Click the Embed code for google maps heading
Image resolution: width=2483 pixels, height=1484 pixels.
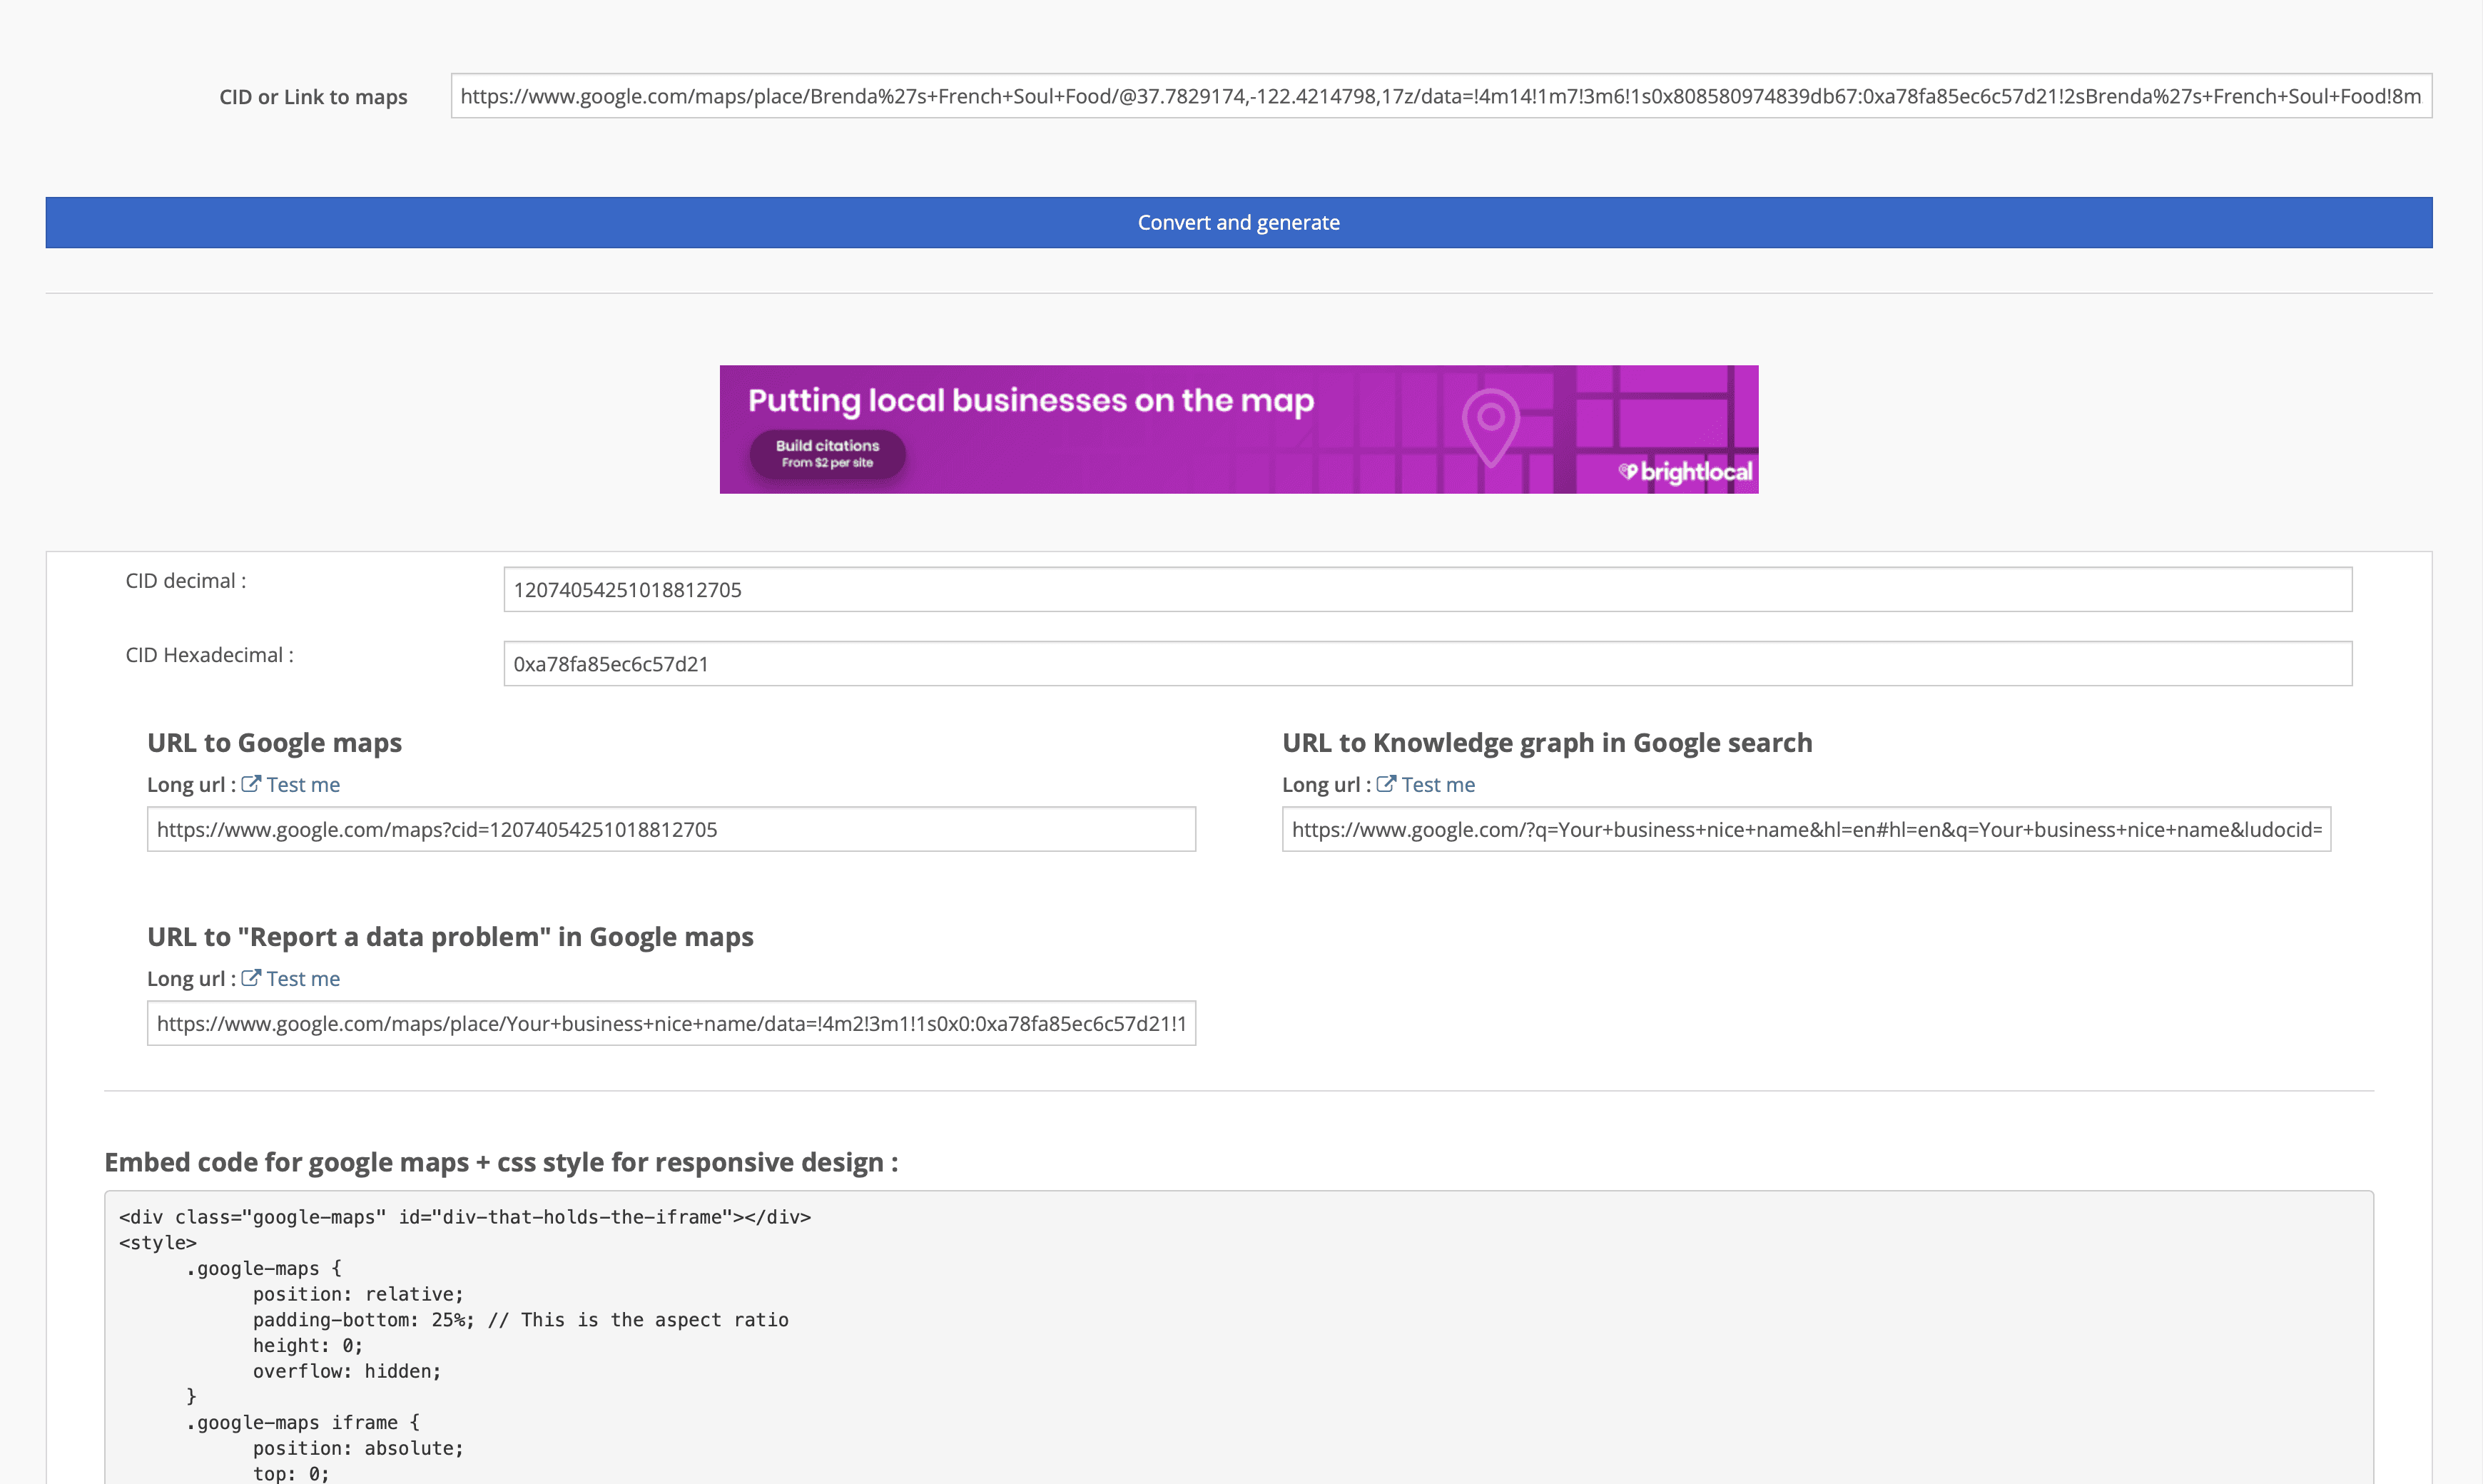click(501, 1162)
